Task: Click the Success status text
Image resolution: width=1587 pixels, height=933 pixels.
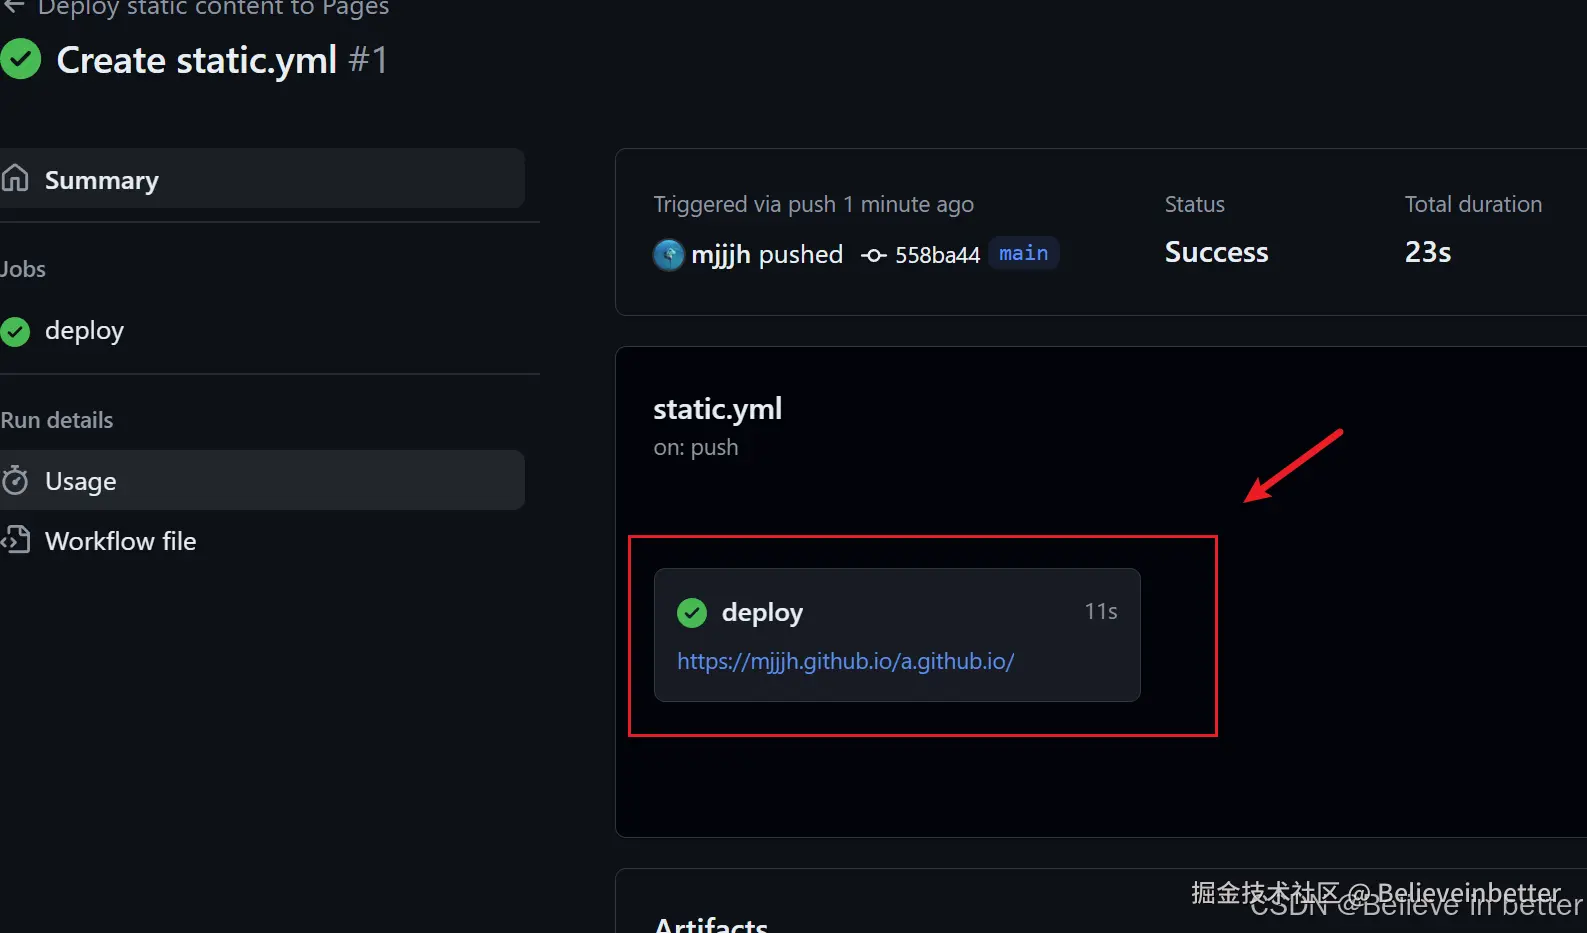Action: (1216, 252)
